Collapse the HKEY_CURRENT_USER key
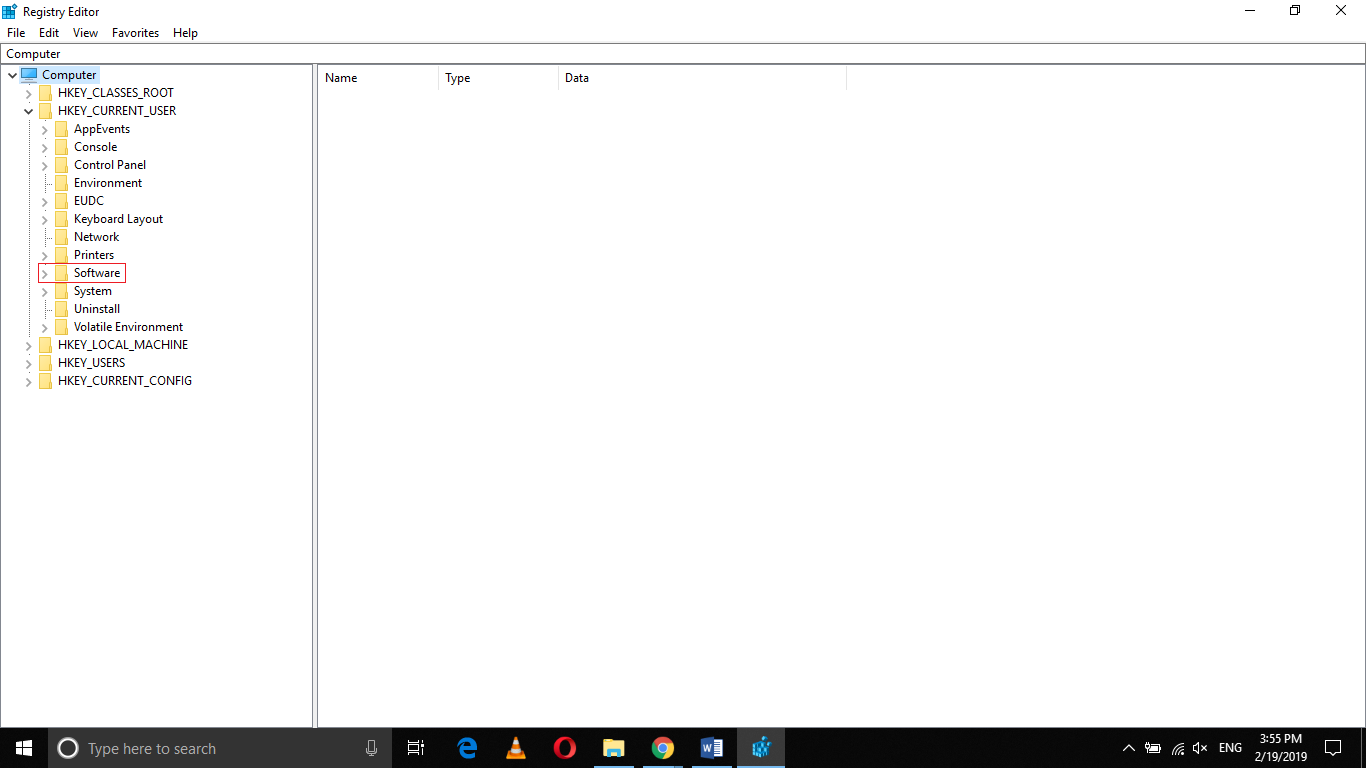This screenshot has width=1366, height=768. click(28, 111)
